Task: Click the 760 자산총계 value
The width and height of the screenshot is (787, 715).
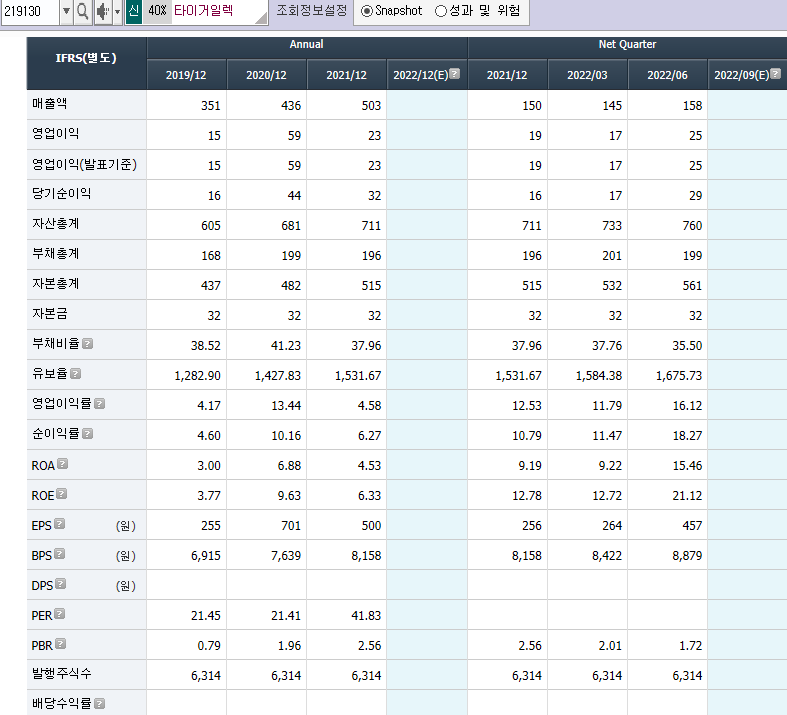Action: (x=692, y=225)
